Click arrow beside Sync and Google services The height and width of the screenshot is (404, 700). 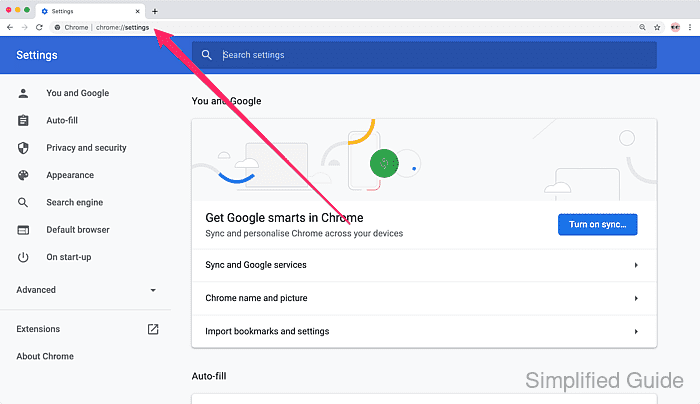click(x=636, y=265)
